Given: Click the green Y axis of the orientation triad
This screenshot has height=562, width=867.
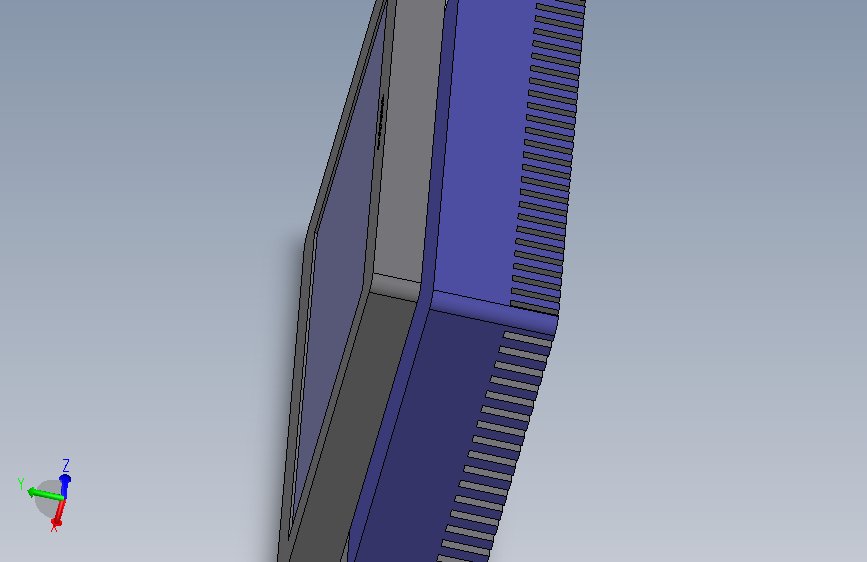Looking at the screenshot, I should (45, 494).
